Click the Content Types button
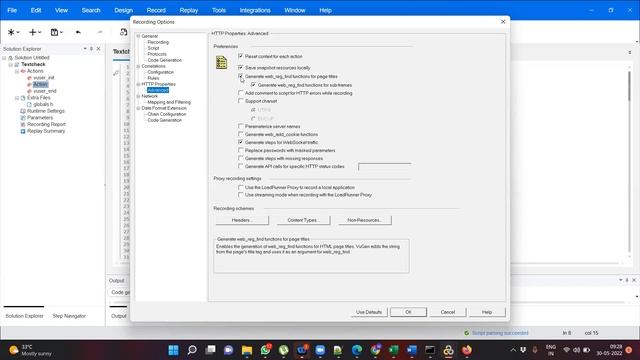The height and width of the screenshot is (360, 640). [303, 220]
